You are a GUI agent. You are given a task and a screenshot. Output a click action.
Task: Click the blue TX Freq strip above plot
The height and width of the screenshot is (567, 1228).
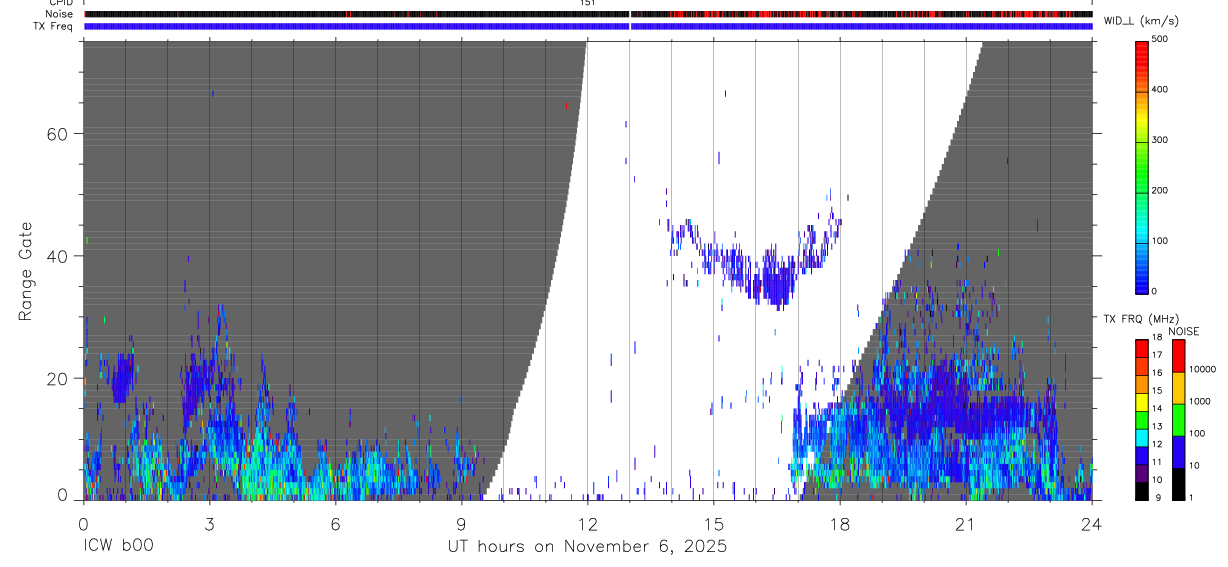588,26
